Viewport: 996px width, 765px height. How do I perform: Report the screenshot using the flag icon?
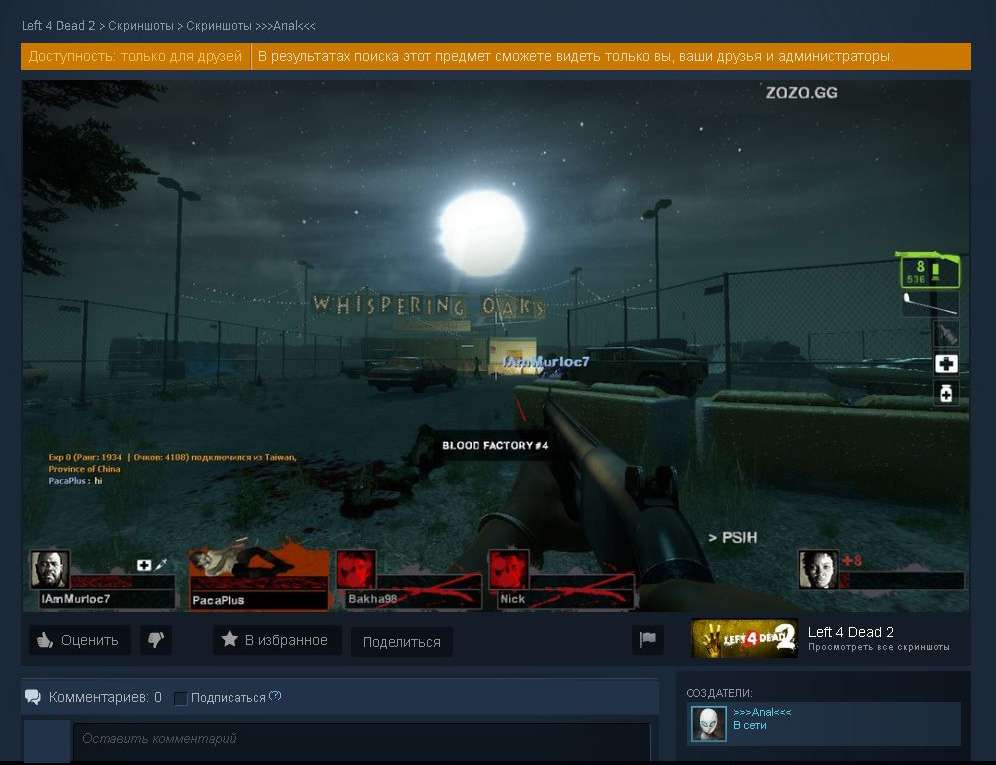pos(647,640)
